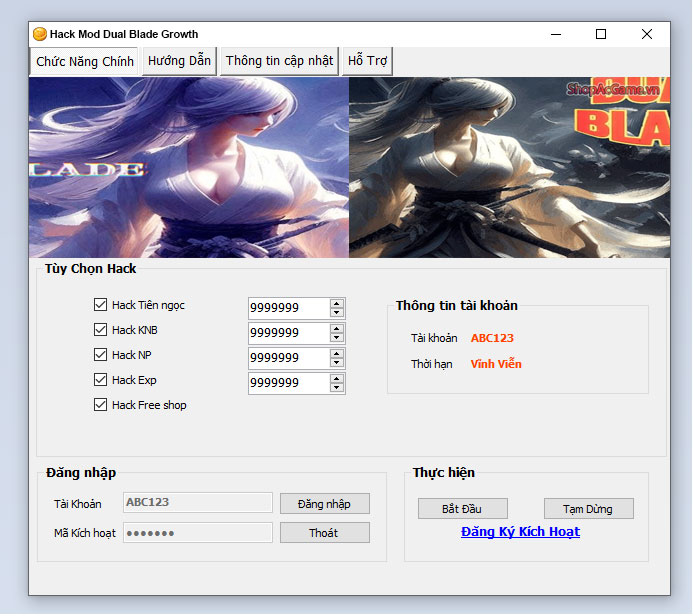Screen dimensions: 693x616
Task: Click the Thoát button
Action: [x=325, y=533]
